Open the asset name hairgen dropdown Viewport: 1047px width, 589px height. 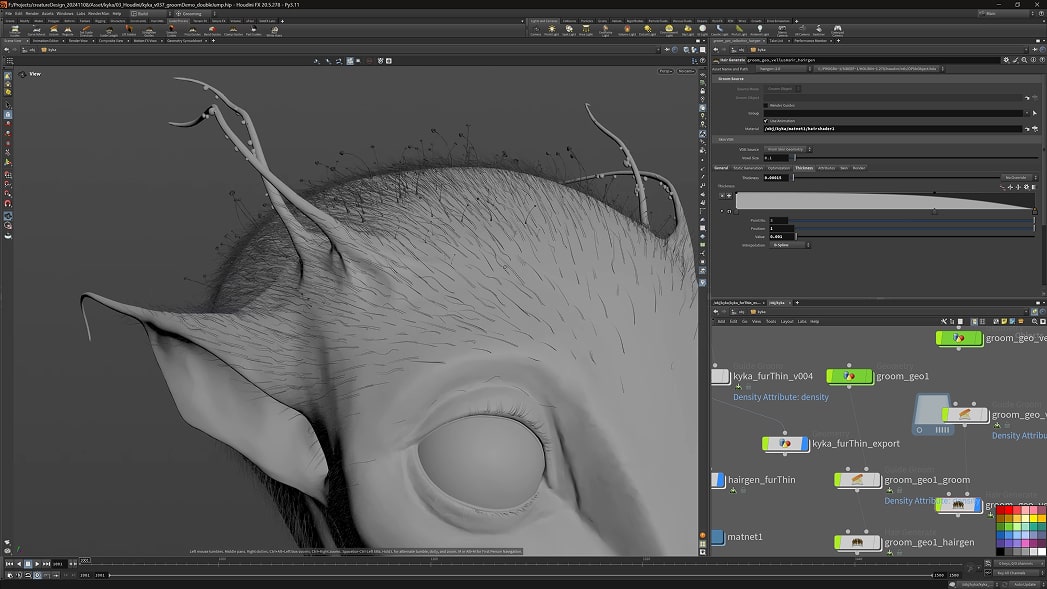click(783, 69)
